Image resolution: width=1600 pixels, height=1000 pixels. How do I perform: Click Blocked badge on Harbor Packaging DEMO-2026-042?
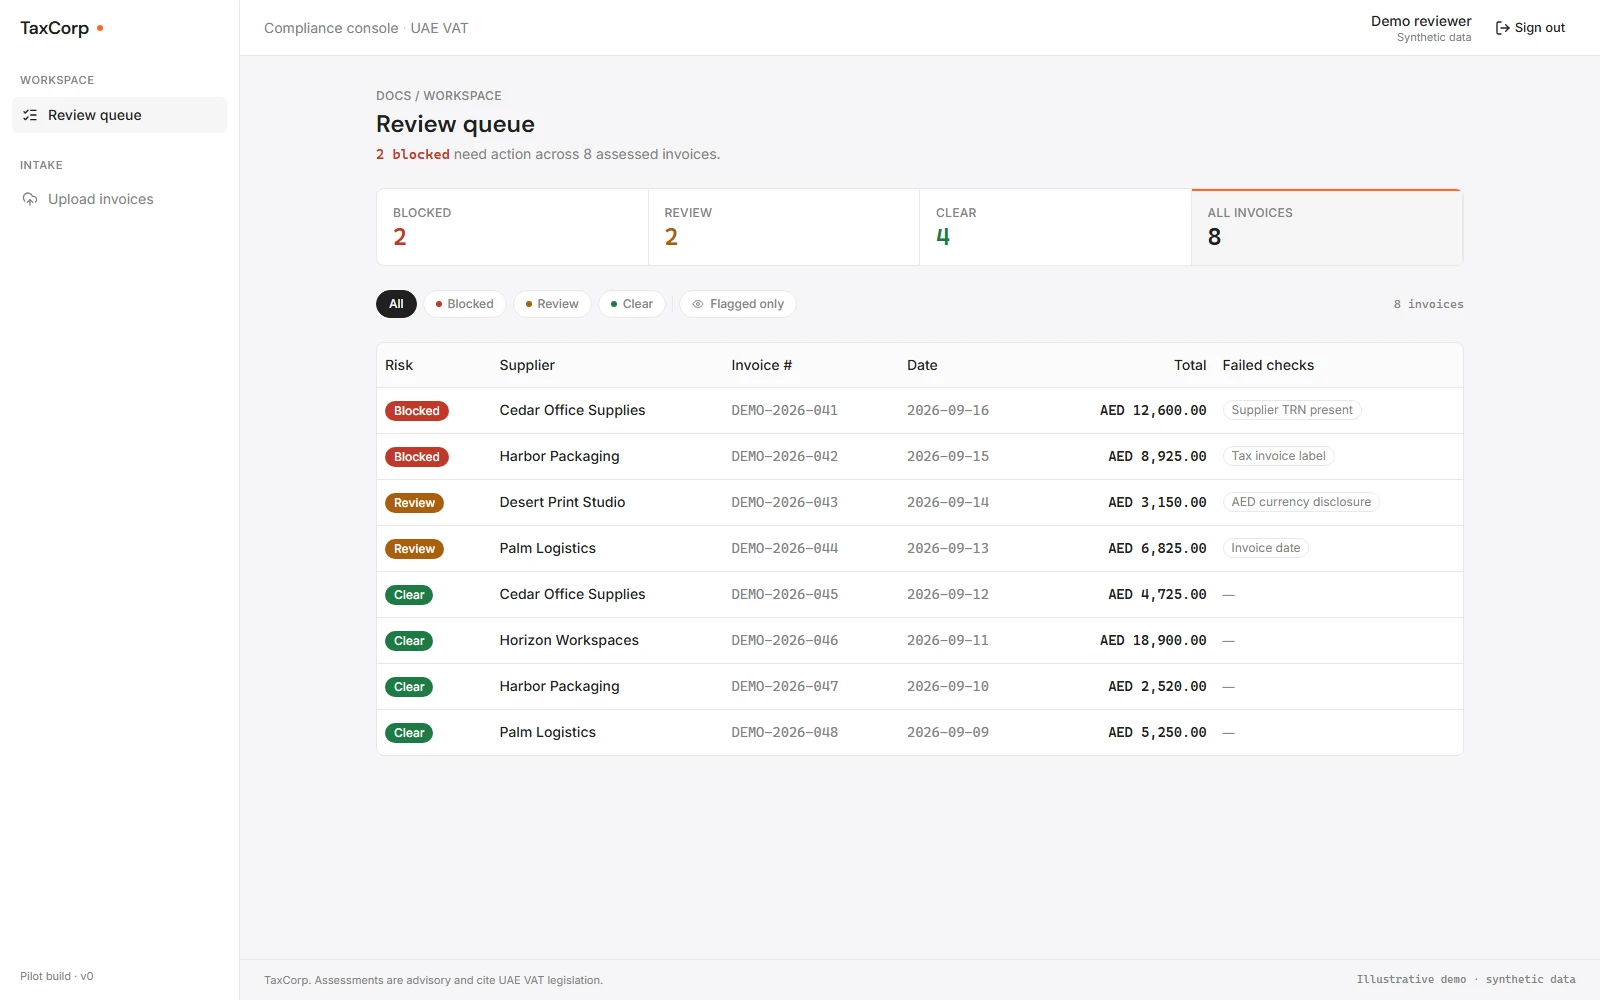click(417, 457)
